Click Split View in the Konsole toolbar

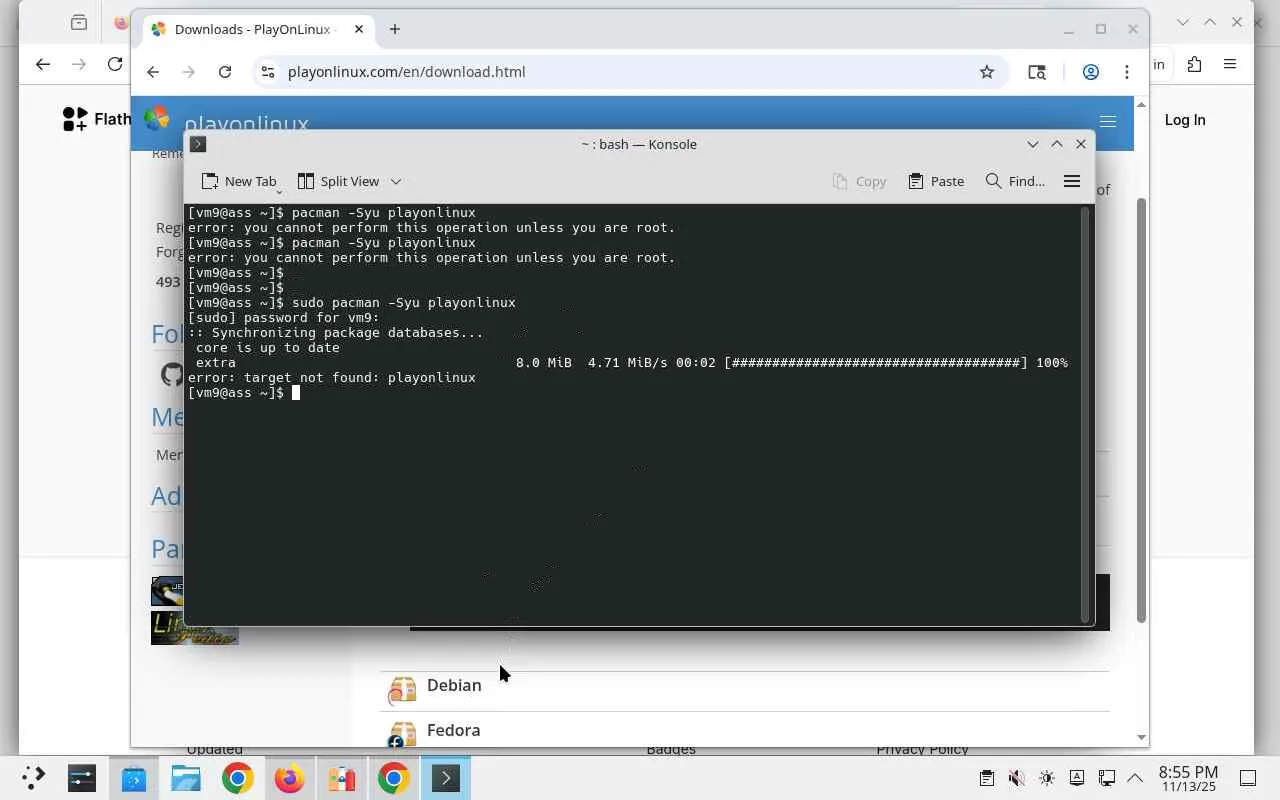pyautogui.click(x=339, y=181)
